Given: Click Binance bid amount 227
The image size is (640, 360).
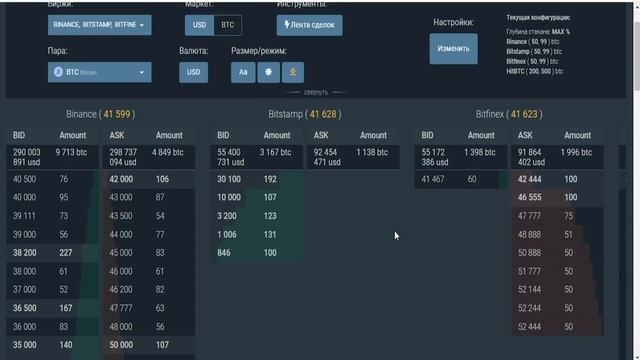Looking at the screenshot, I should tap(66, 253).
